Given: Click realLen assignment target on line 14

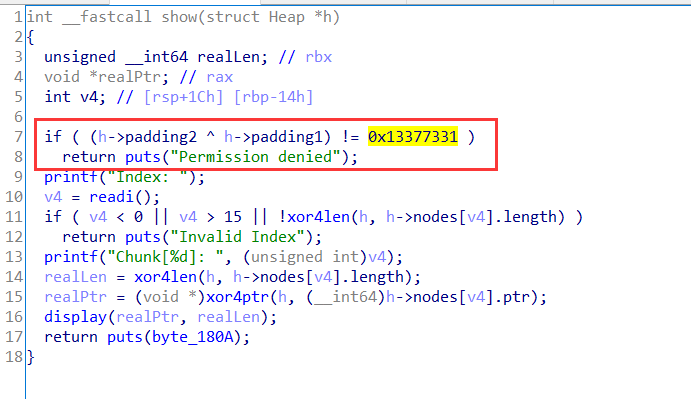Looking at the screenshot, I should 75,277.
